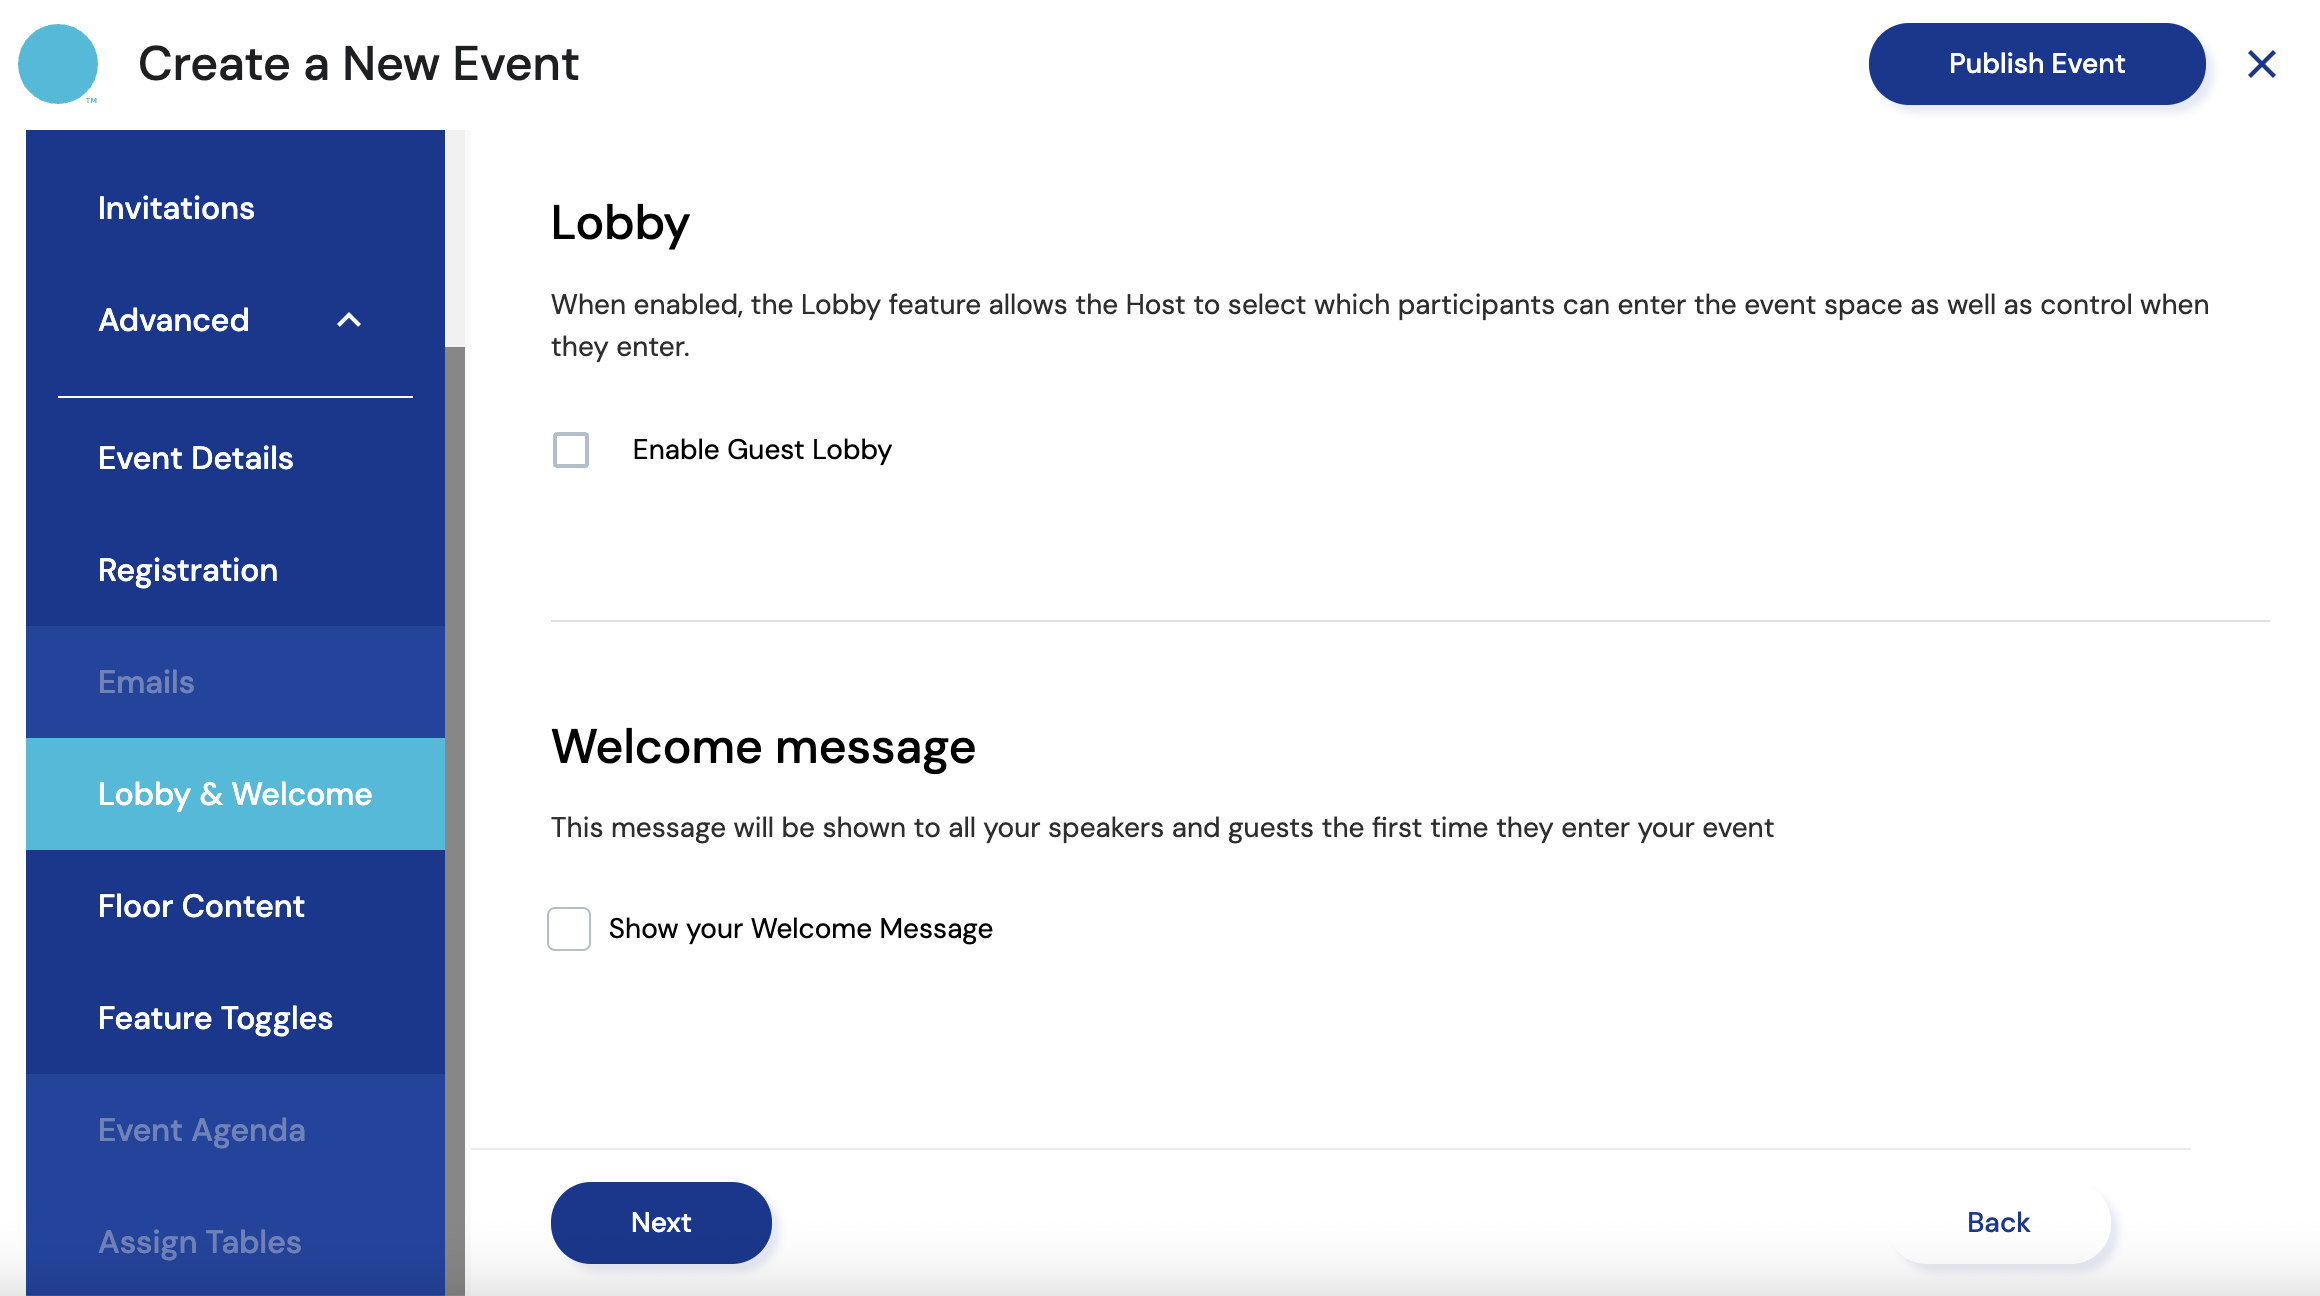The width and height of the screenshot is (2320, 1296).
Task: Click the Enable Guest Lobby label text
Action: pyautogui.click(x=762, y=450)
